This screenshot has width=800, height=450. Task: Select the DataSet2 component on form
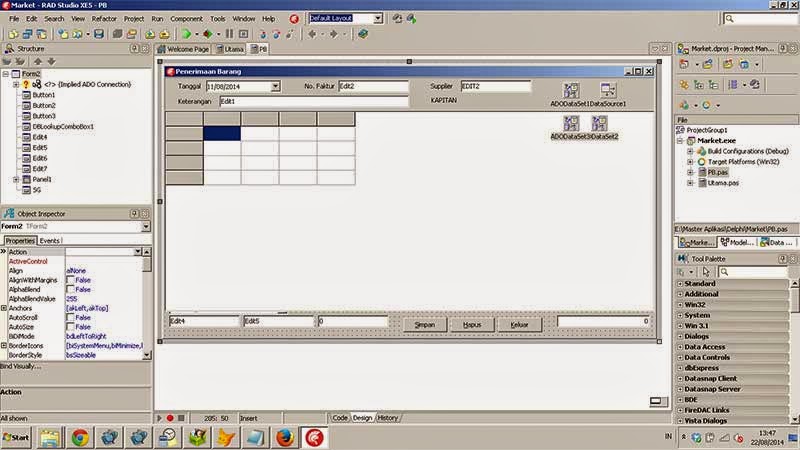click(x=599, y=123)
